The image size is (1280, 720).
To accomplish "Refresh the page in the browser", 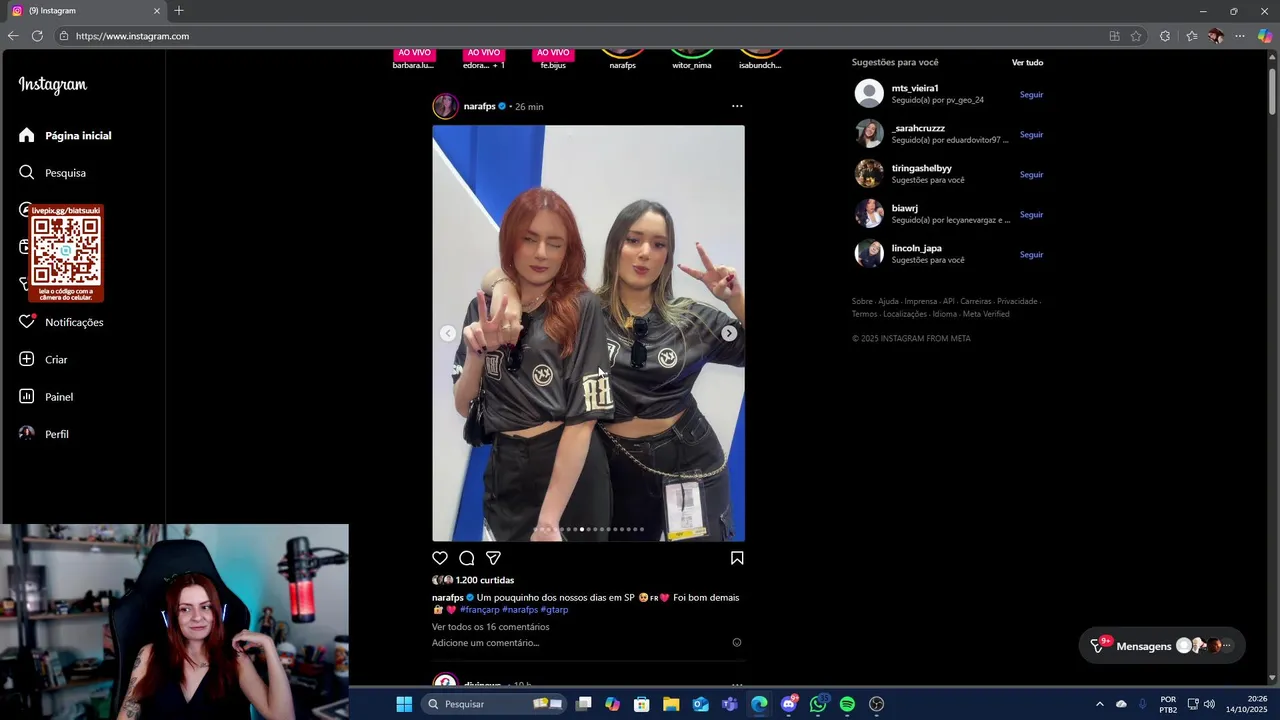I will tap(37, 36).
